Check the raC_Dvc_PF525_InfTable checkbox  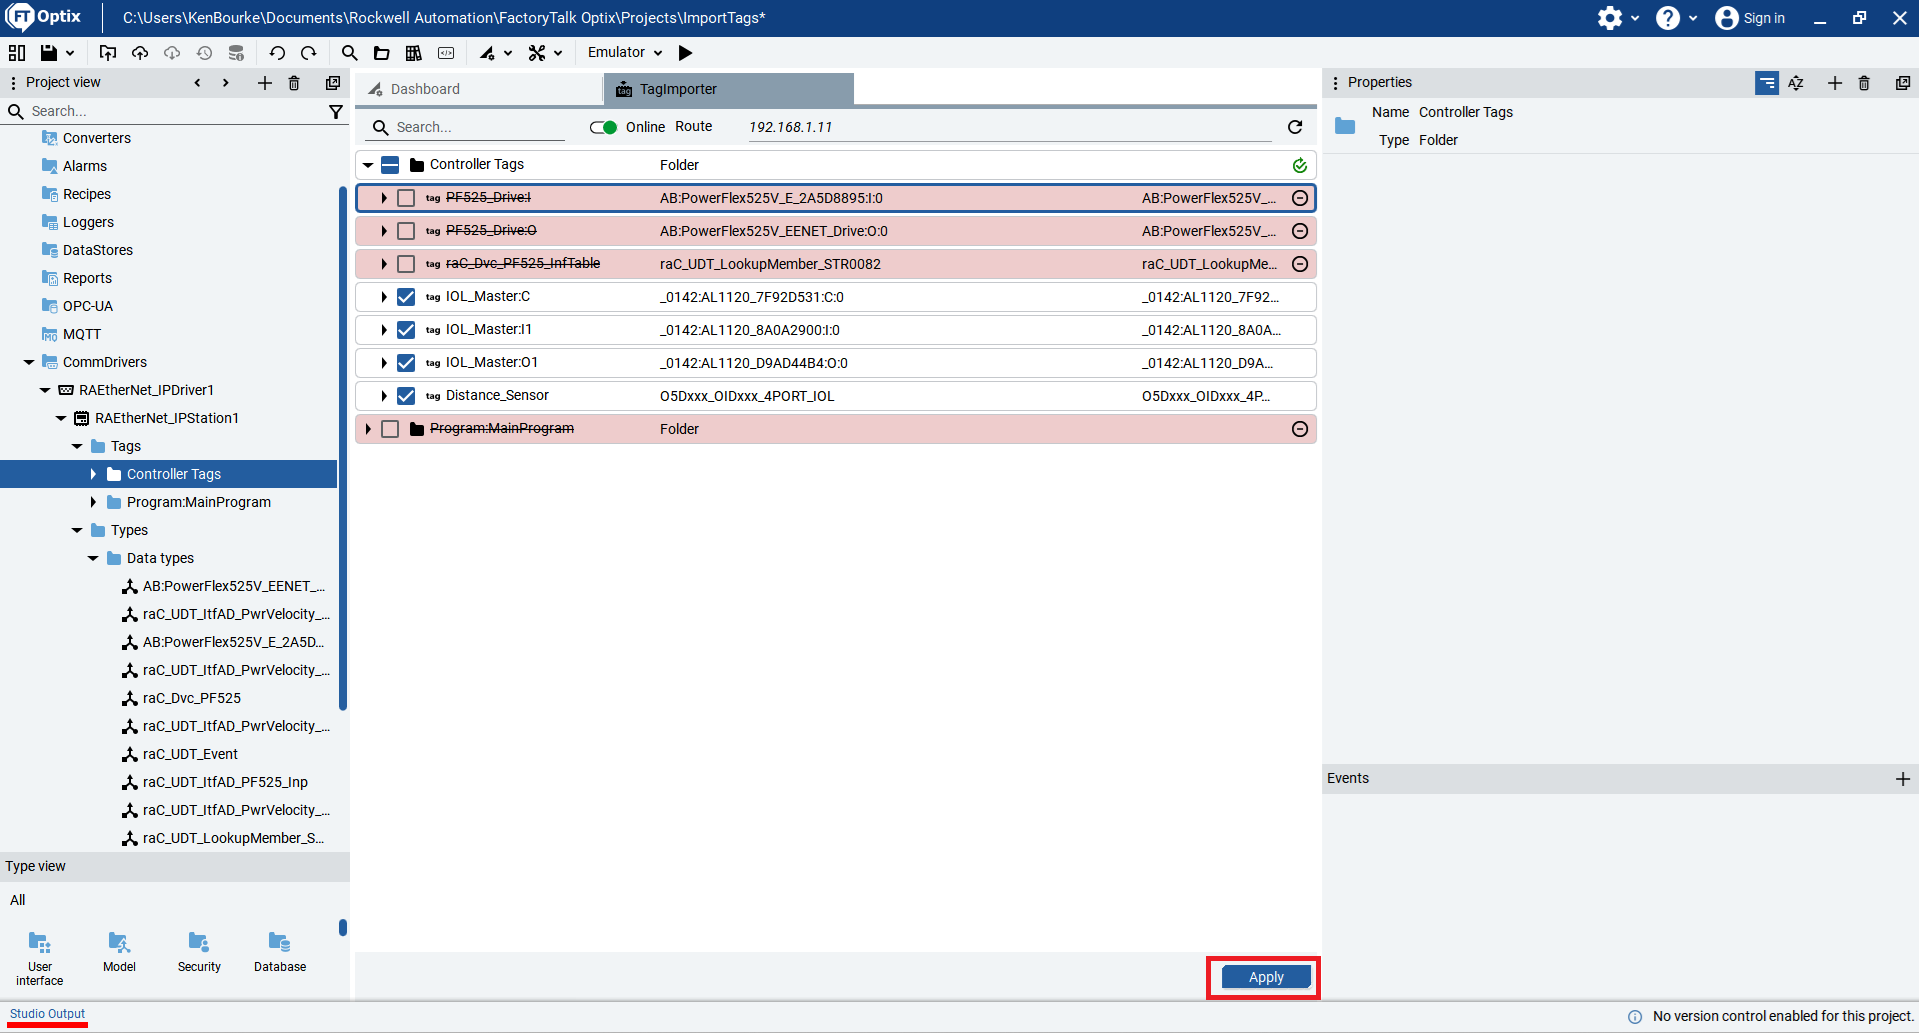[x=406, y=264]
